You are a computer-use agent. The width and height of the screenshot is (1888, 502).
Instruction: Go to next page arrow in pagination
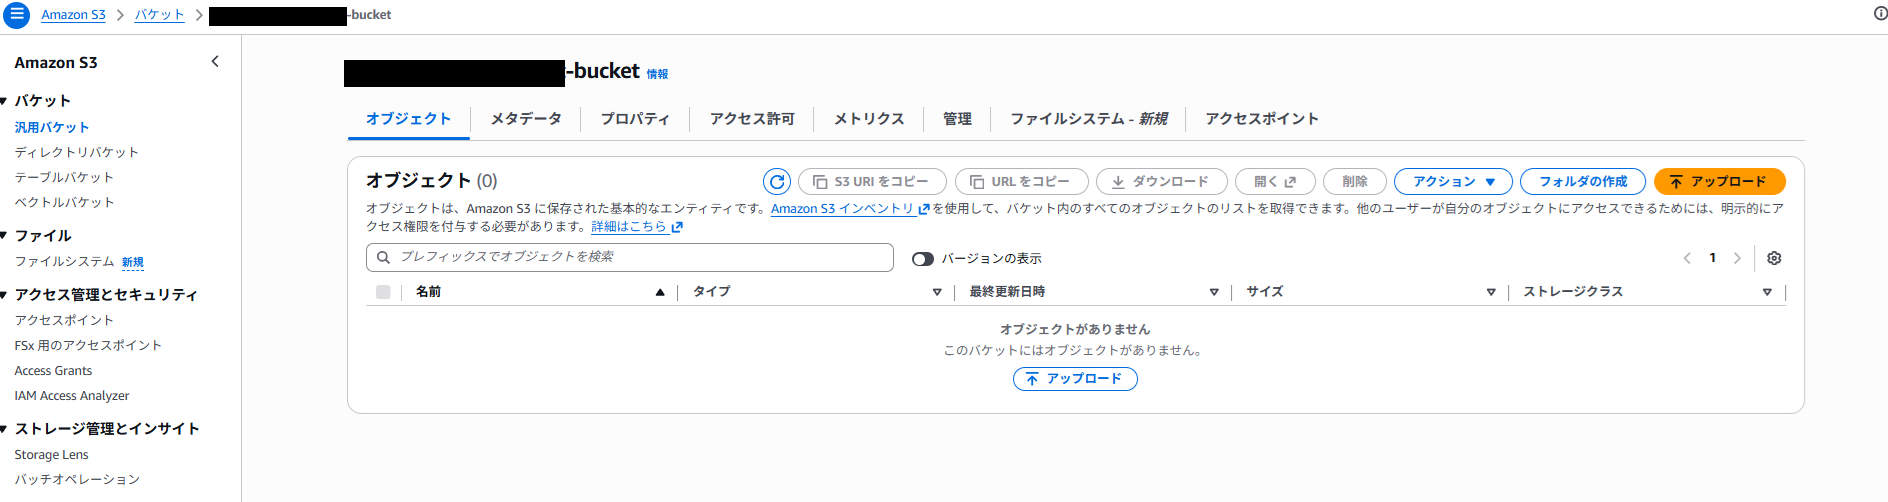(1737, 258)
